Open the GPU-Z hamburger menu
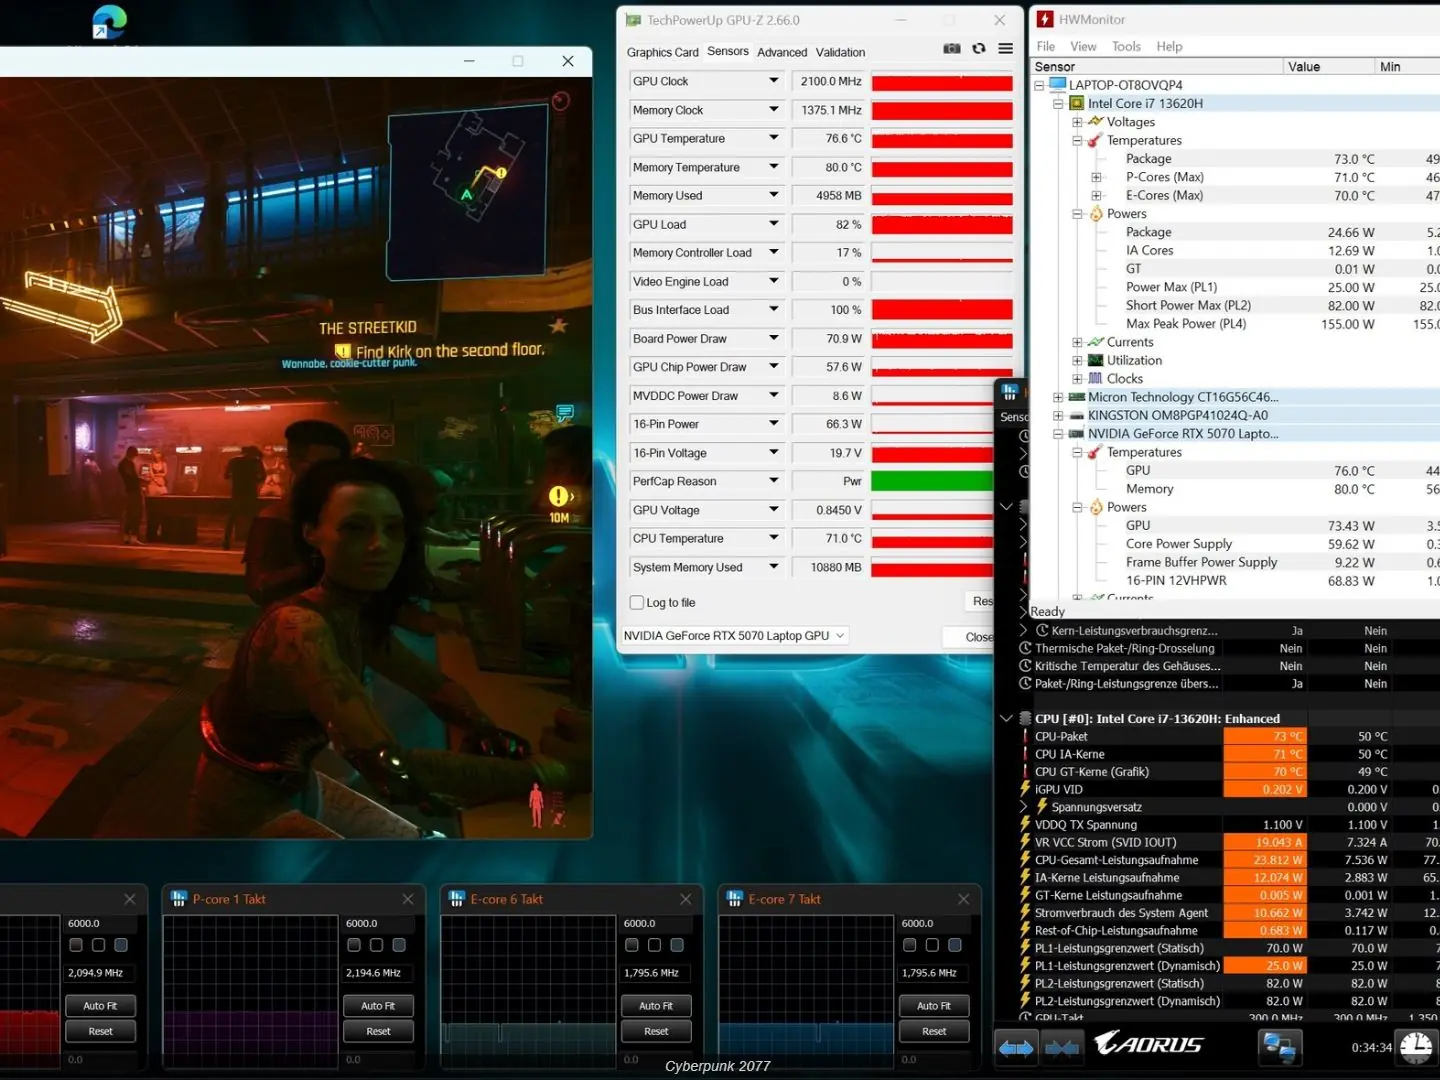Screen dimensions: 1440x1080 click(x=1005, y=48)
